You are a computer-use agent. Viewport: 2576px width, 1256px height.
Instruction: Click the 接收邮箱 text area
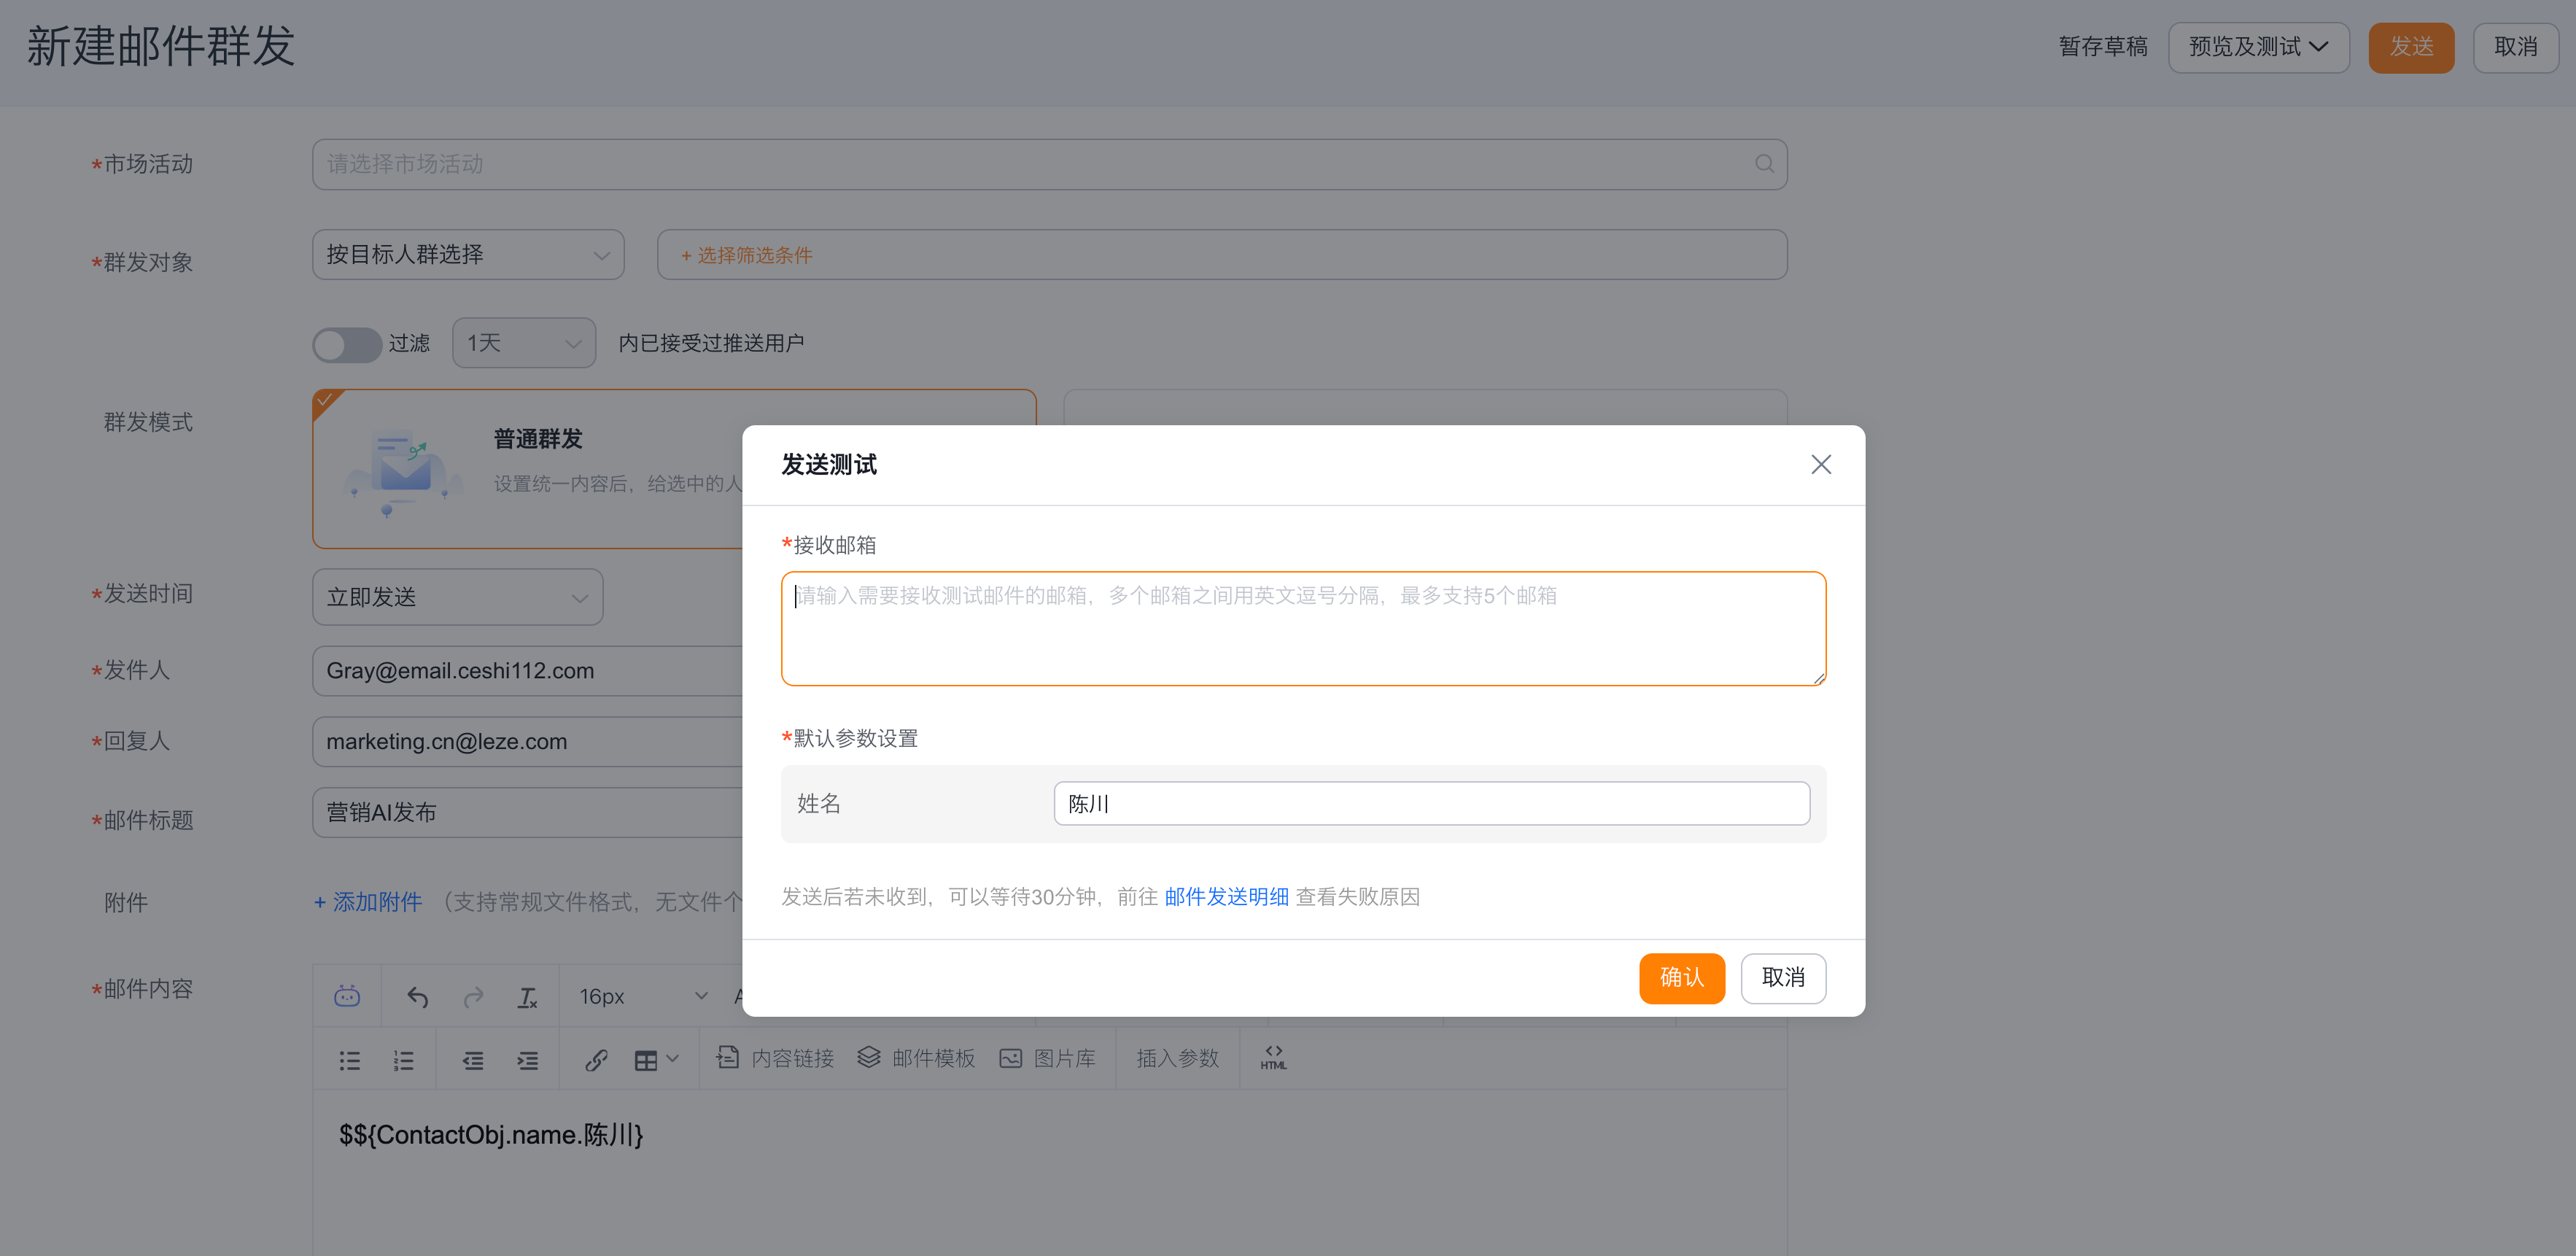1303,629
